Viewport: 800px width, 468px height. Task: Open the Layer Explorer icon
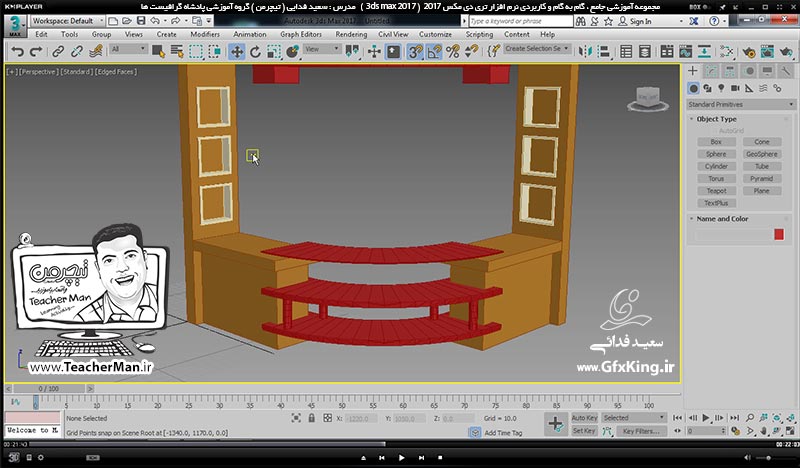point(644,52)
